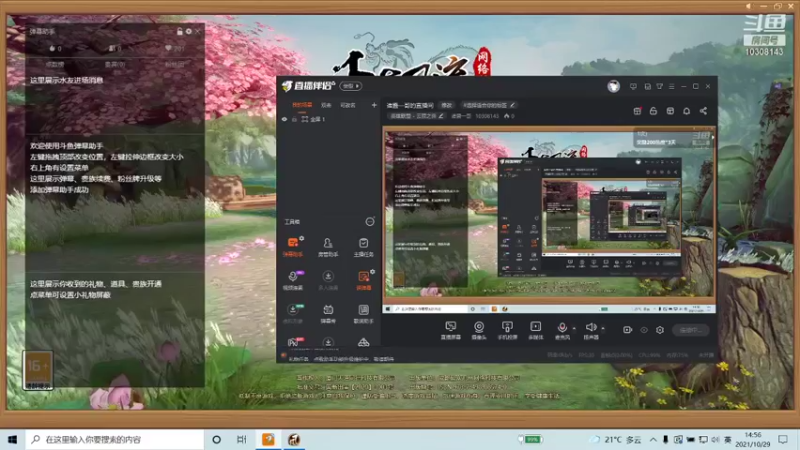Toggle lock on danmaku helper overlay
Viewport: 800px width, 450px height.
179,32
